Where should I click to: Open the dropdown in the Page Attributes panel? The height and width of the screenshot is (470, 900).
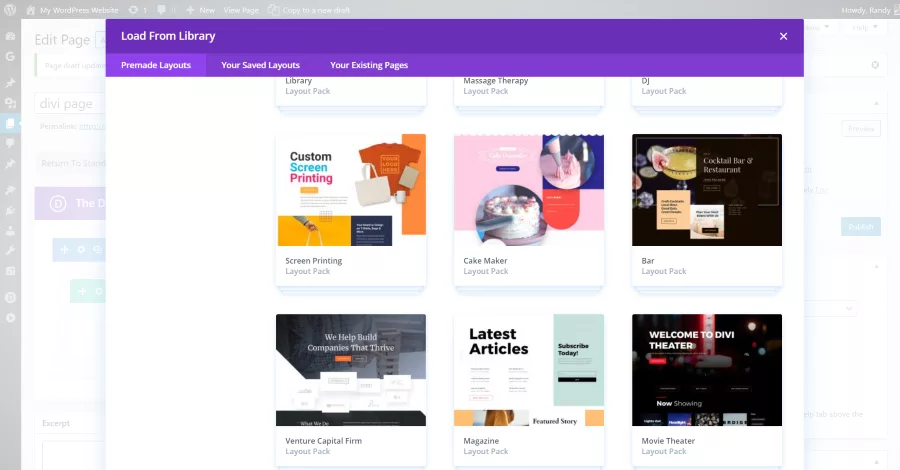[x=830, y=309]
